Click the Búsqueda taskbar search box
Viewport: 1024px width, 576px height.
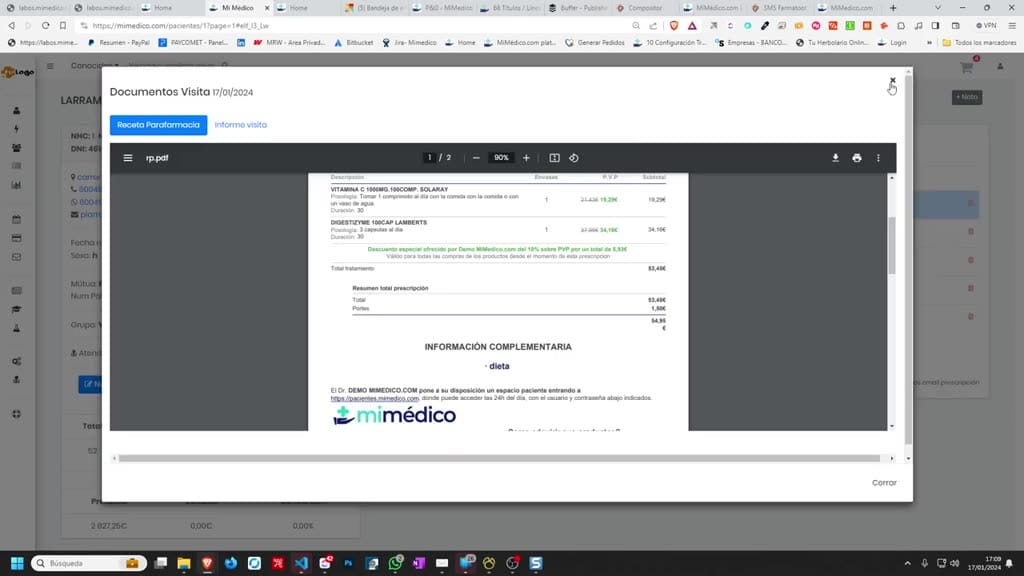pyautogui.click(x=88, y=563)
